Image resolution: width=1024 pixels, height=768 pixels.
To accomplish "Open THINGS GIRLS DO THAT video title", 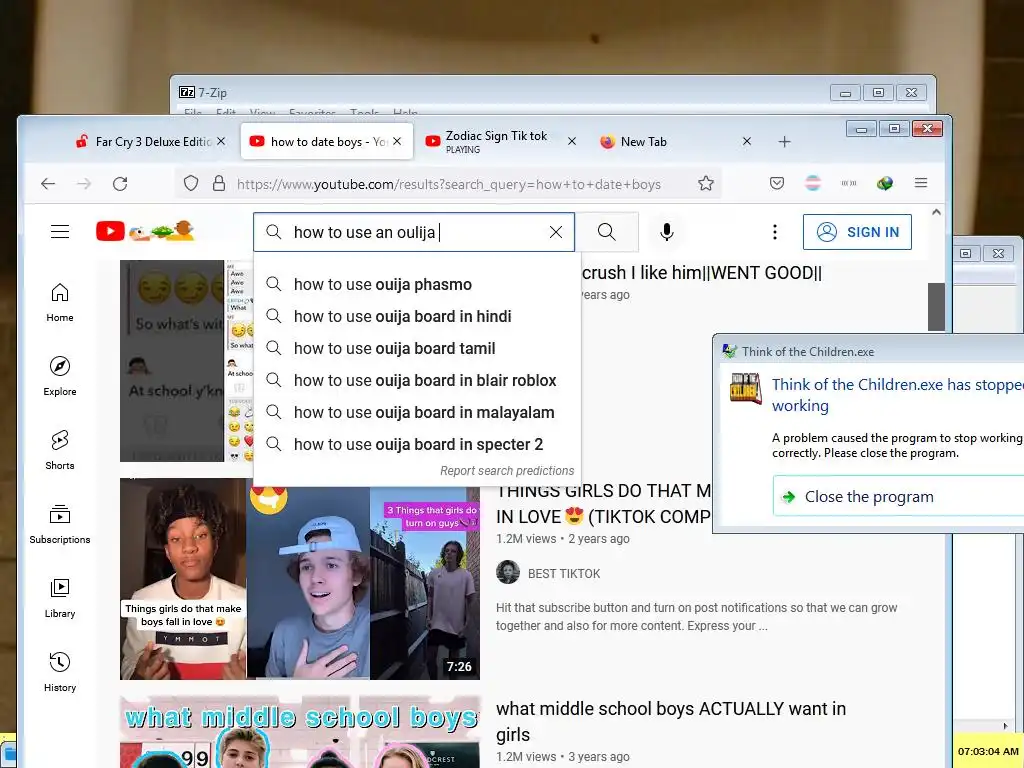I will 603,504.
